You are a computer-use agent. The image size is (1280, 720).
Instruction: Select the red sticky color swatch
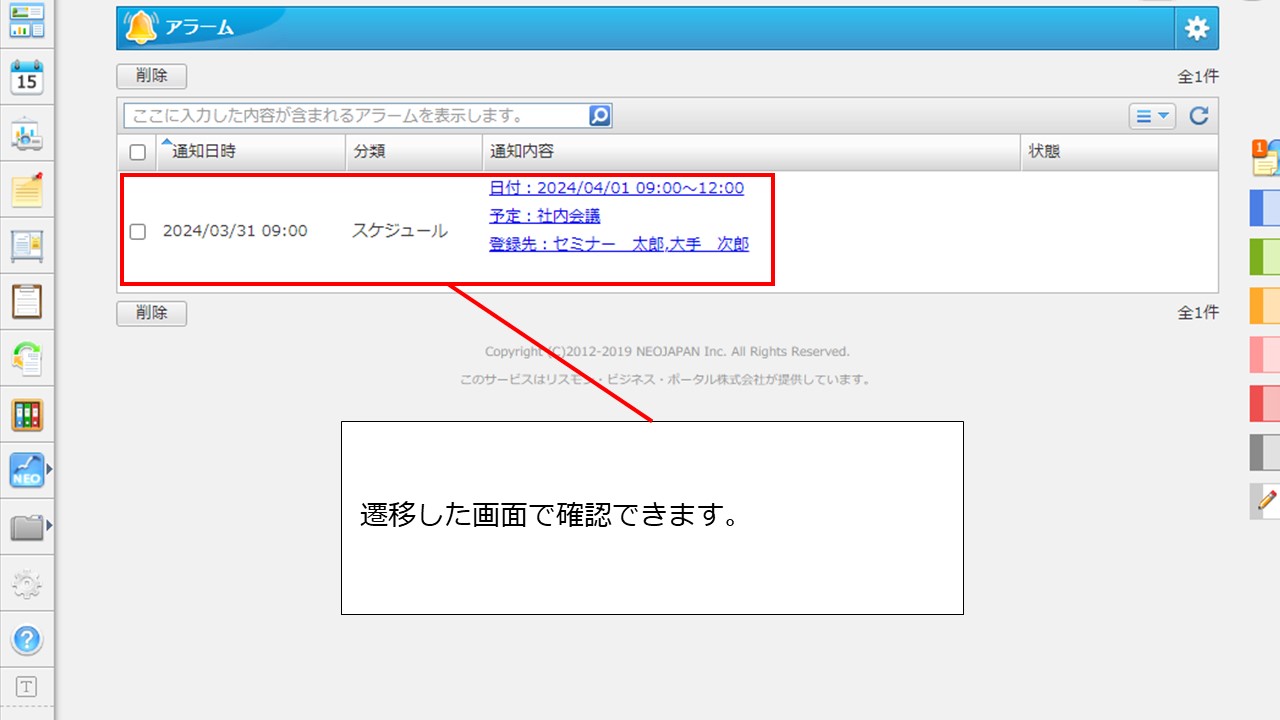[1265, 403]
